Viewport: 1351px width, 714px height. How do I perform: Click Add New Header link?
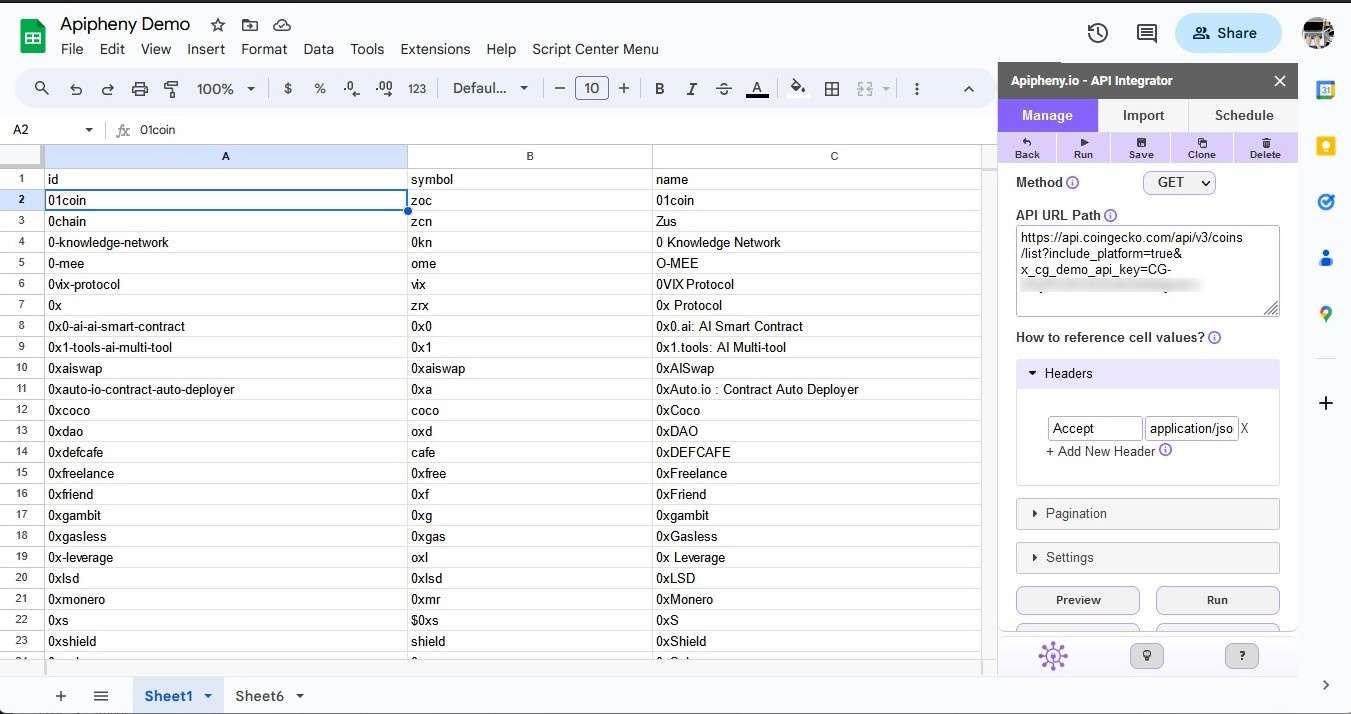pyautogui.click(x=1100, y=451)
